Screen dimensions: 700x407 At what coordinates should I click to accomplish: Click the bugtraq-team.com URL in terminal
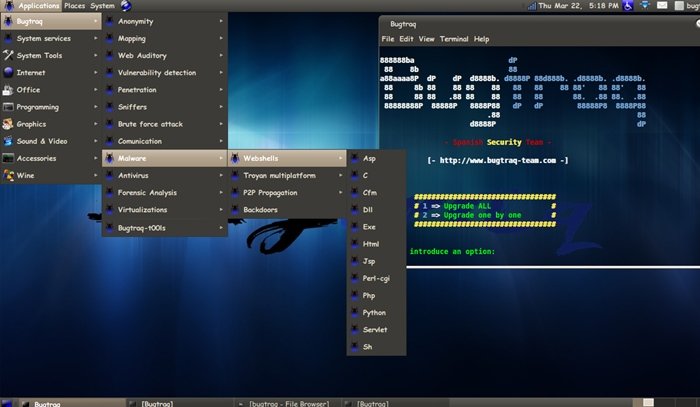[x=498, y=160]
